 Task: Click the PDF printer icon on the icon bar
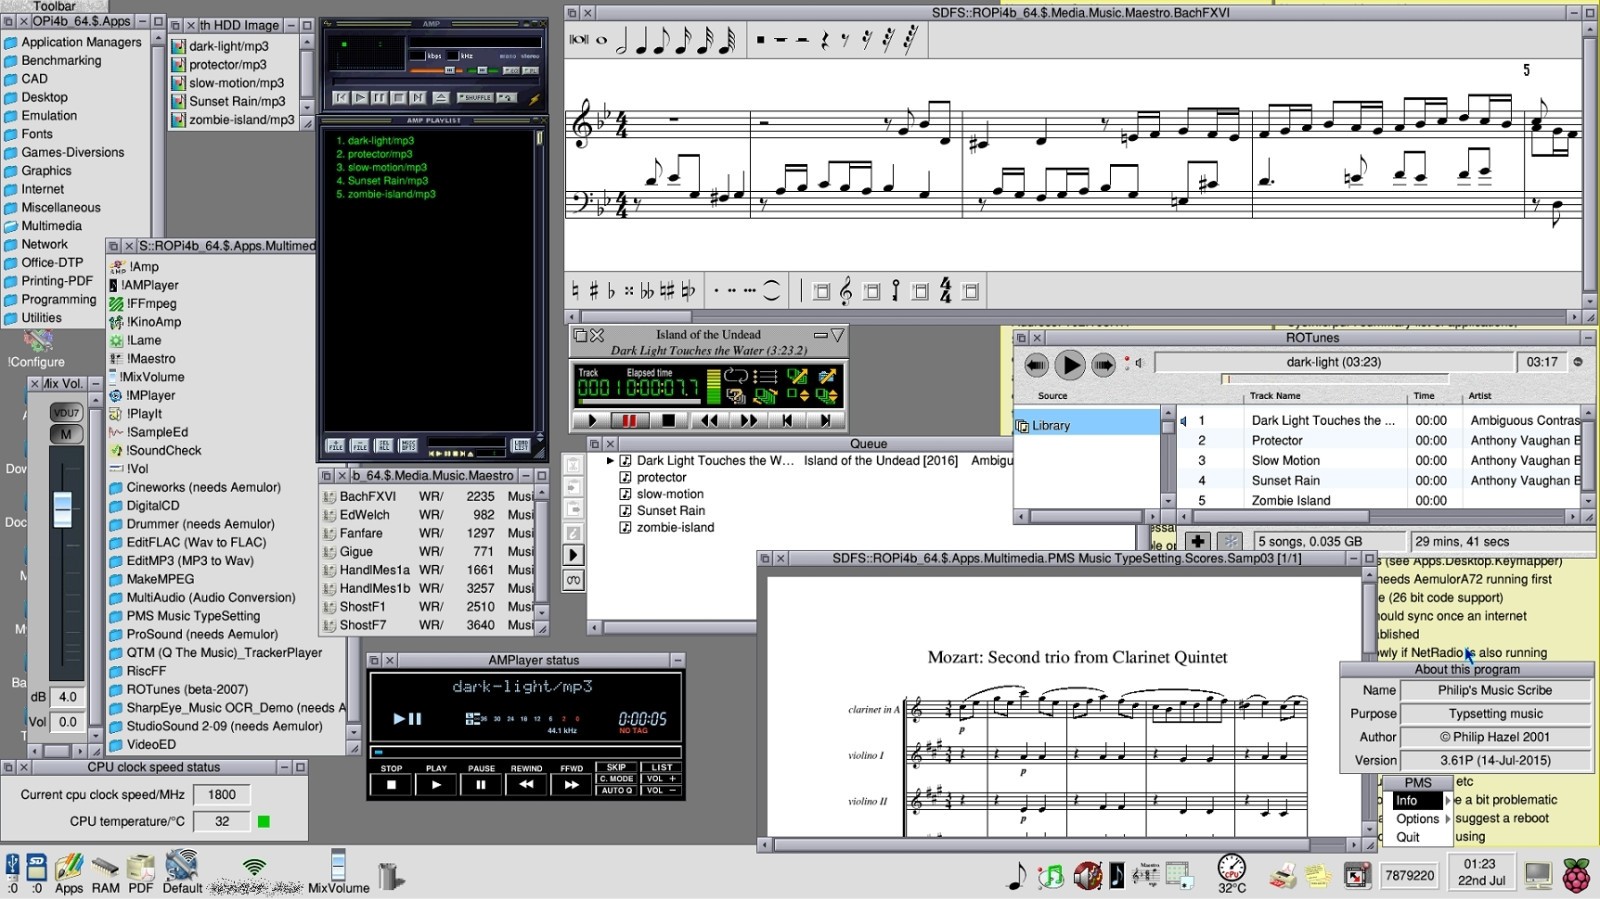pyautogui.click(x=141, y=873)
